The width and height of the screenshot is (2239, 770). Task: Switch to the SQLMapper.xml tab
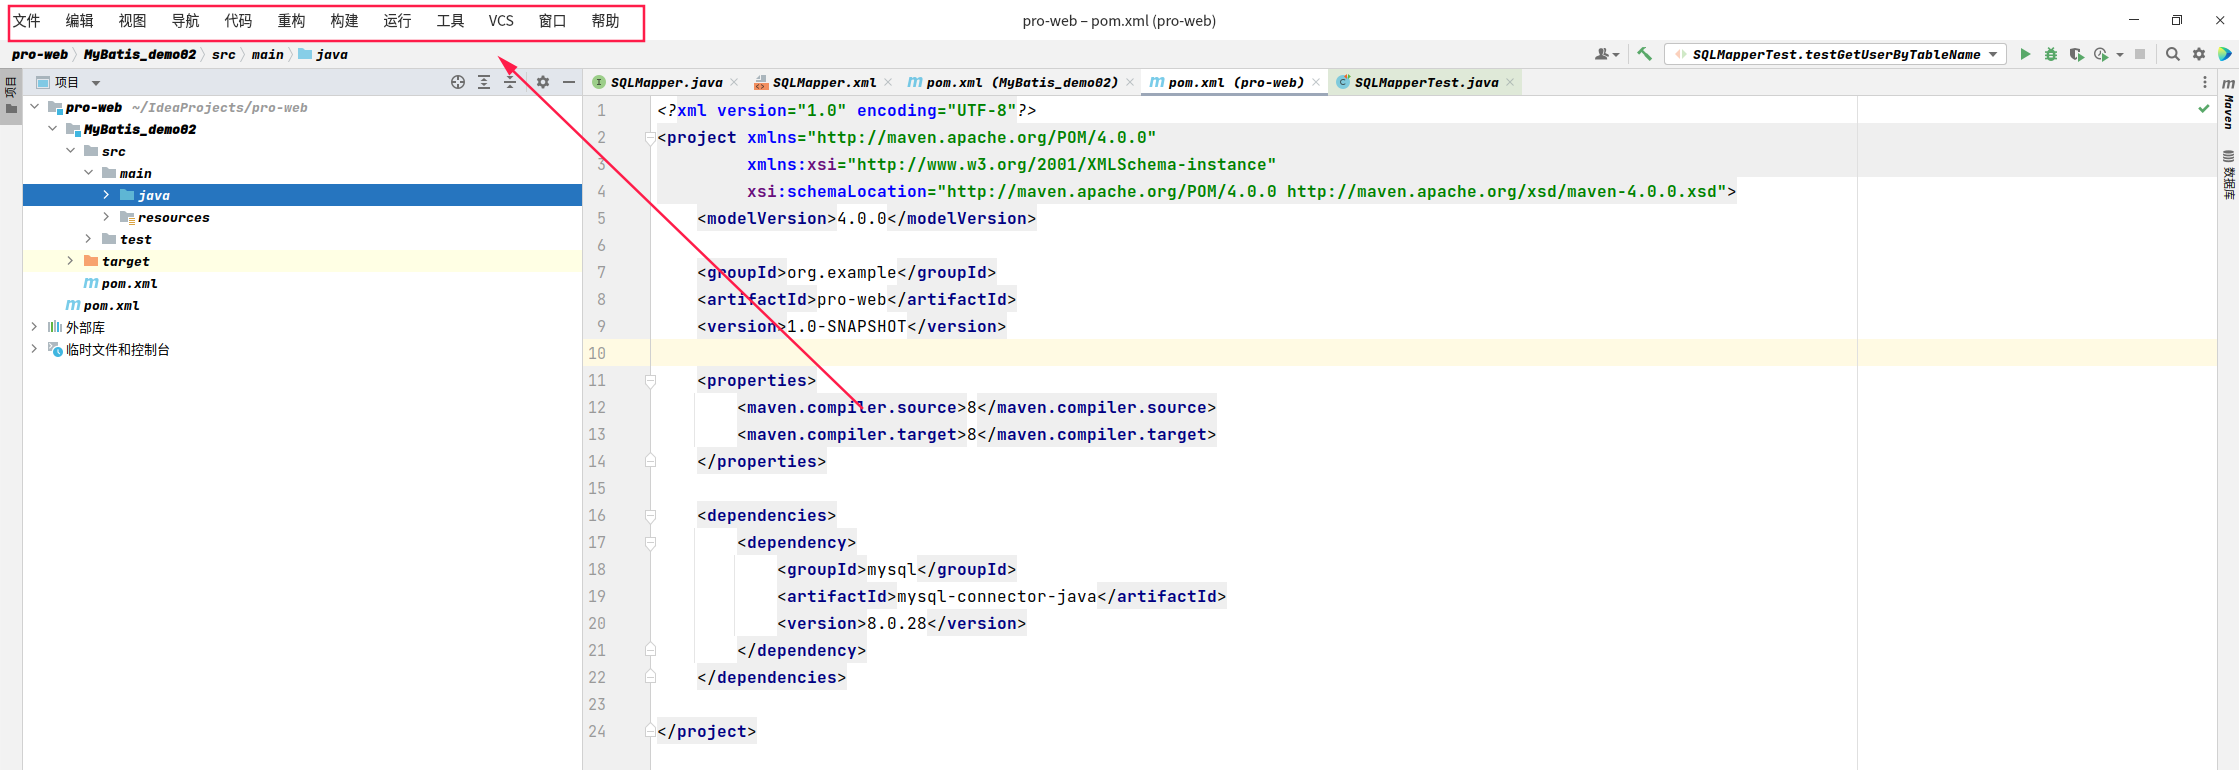(x=823, y=82)
